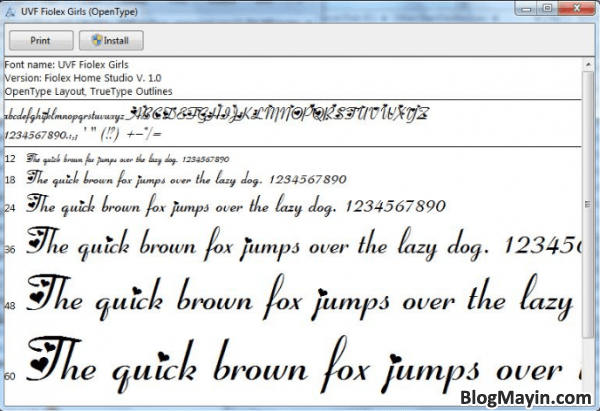Click the 24-point pangram sample
This screenshot has width=600, height=411.
236,207
